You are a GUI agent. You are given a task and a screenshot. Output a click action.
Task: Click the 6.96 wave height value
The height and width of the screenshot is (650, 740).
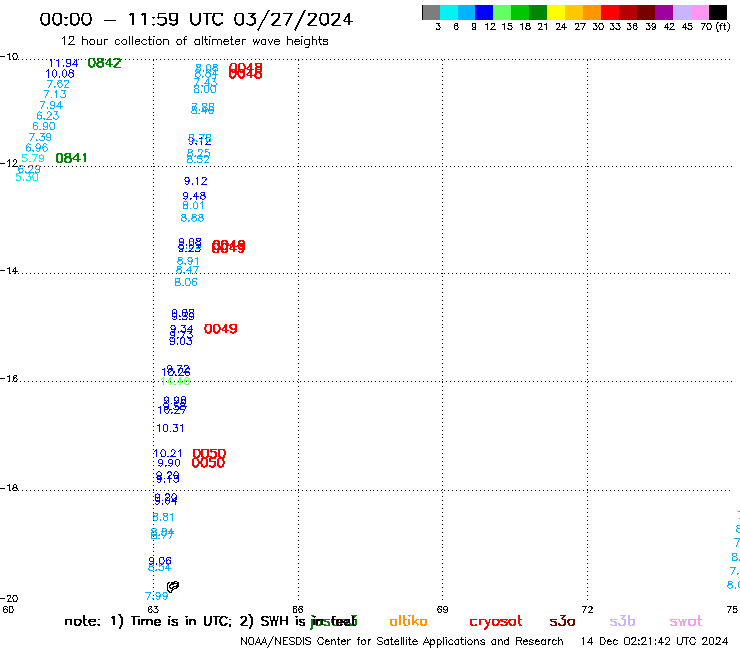[37, 148]
